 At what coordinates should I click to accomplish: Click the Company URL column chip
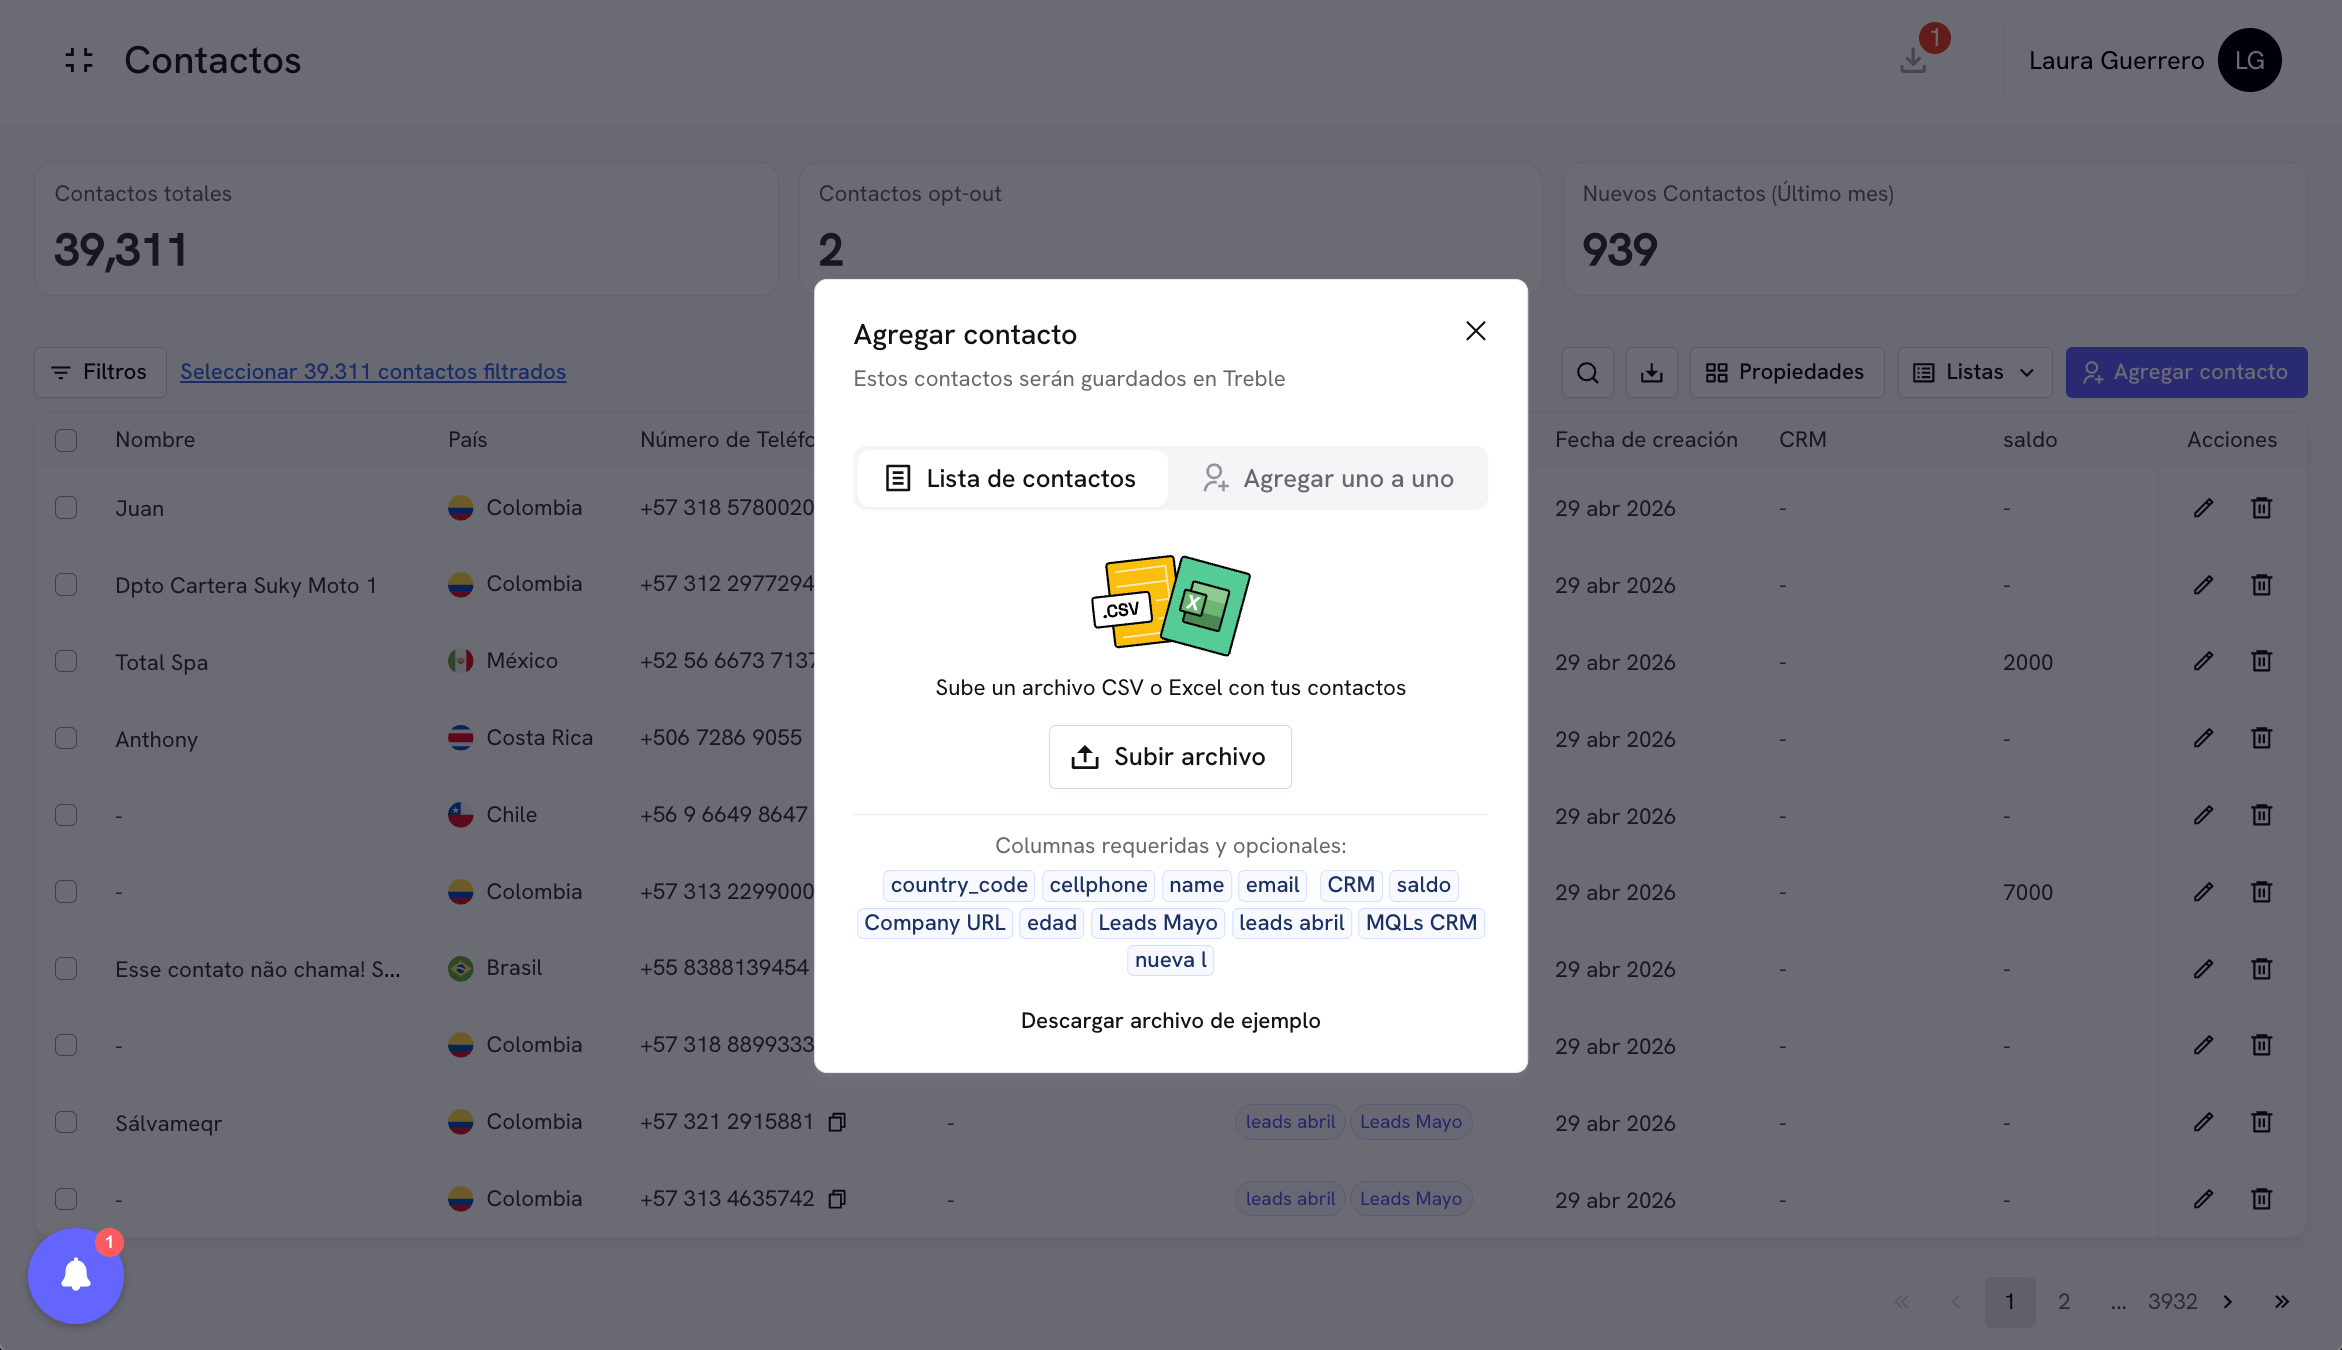pyautogui.click(x=934, y=923)
